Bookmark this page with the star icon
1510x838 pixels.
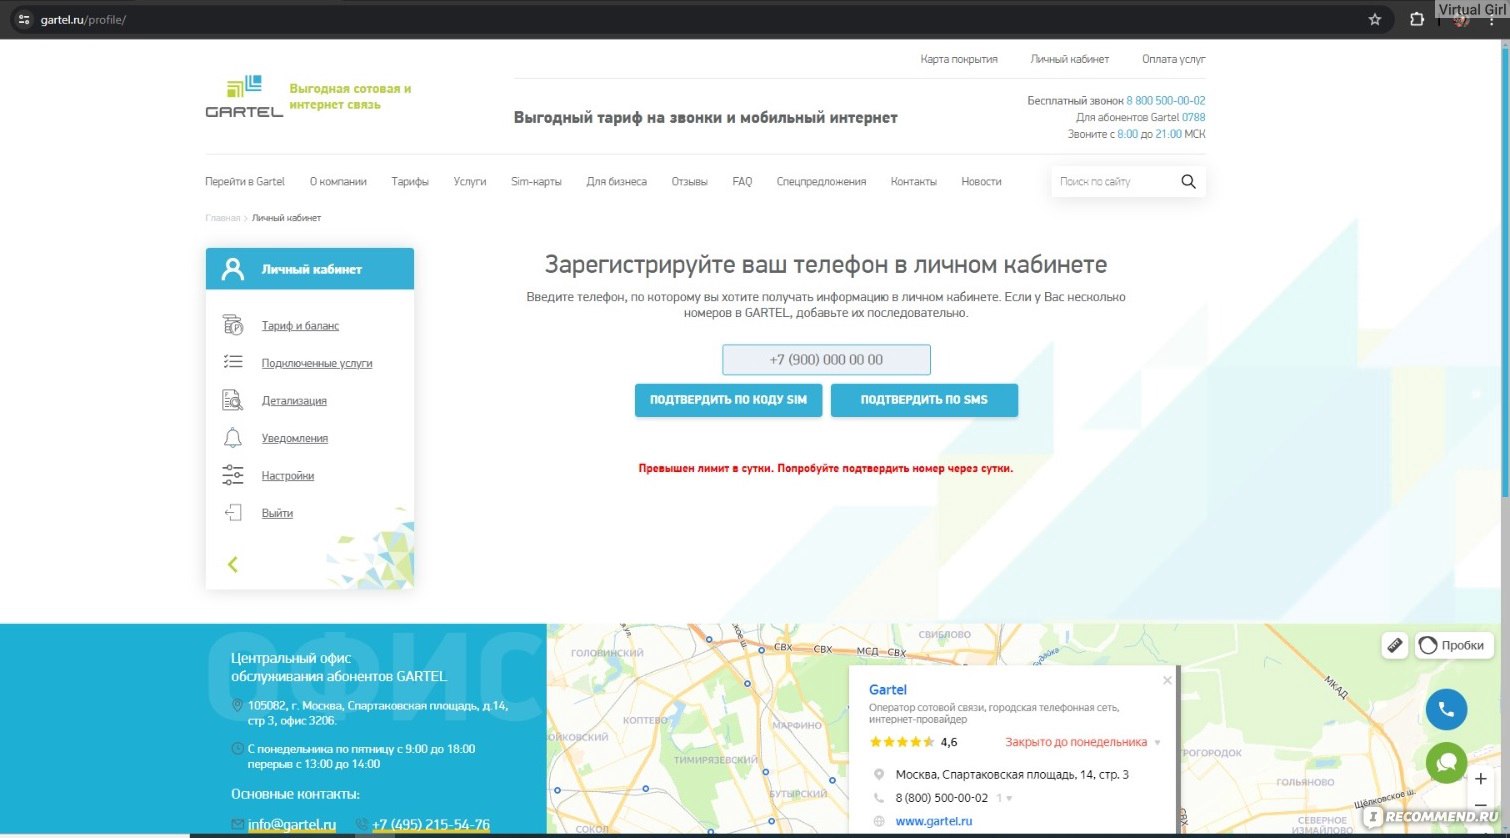[x=1375, y=19]
